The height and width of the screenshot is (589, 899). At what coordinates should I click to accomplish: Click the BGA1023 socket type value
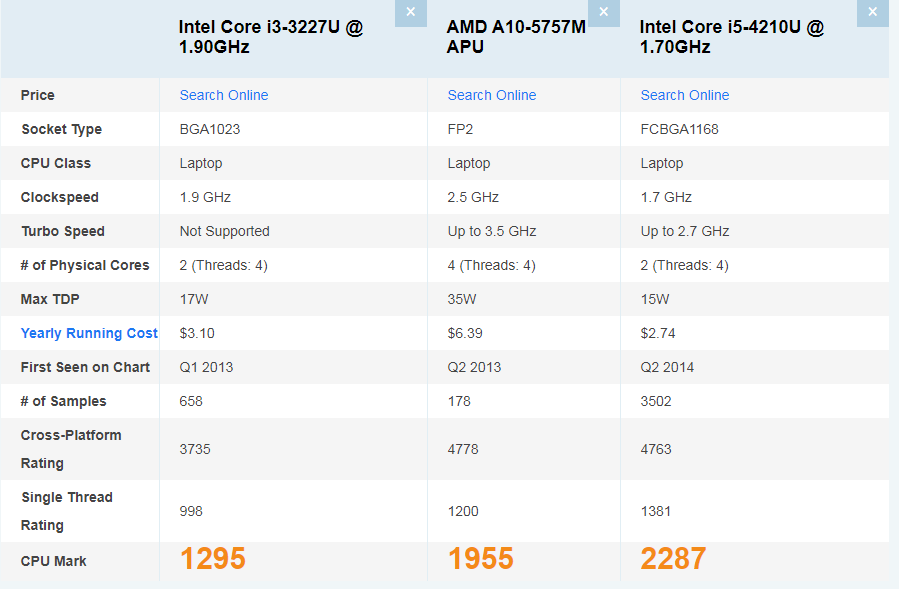210,129
